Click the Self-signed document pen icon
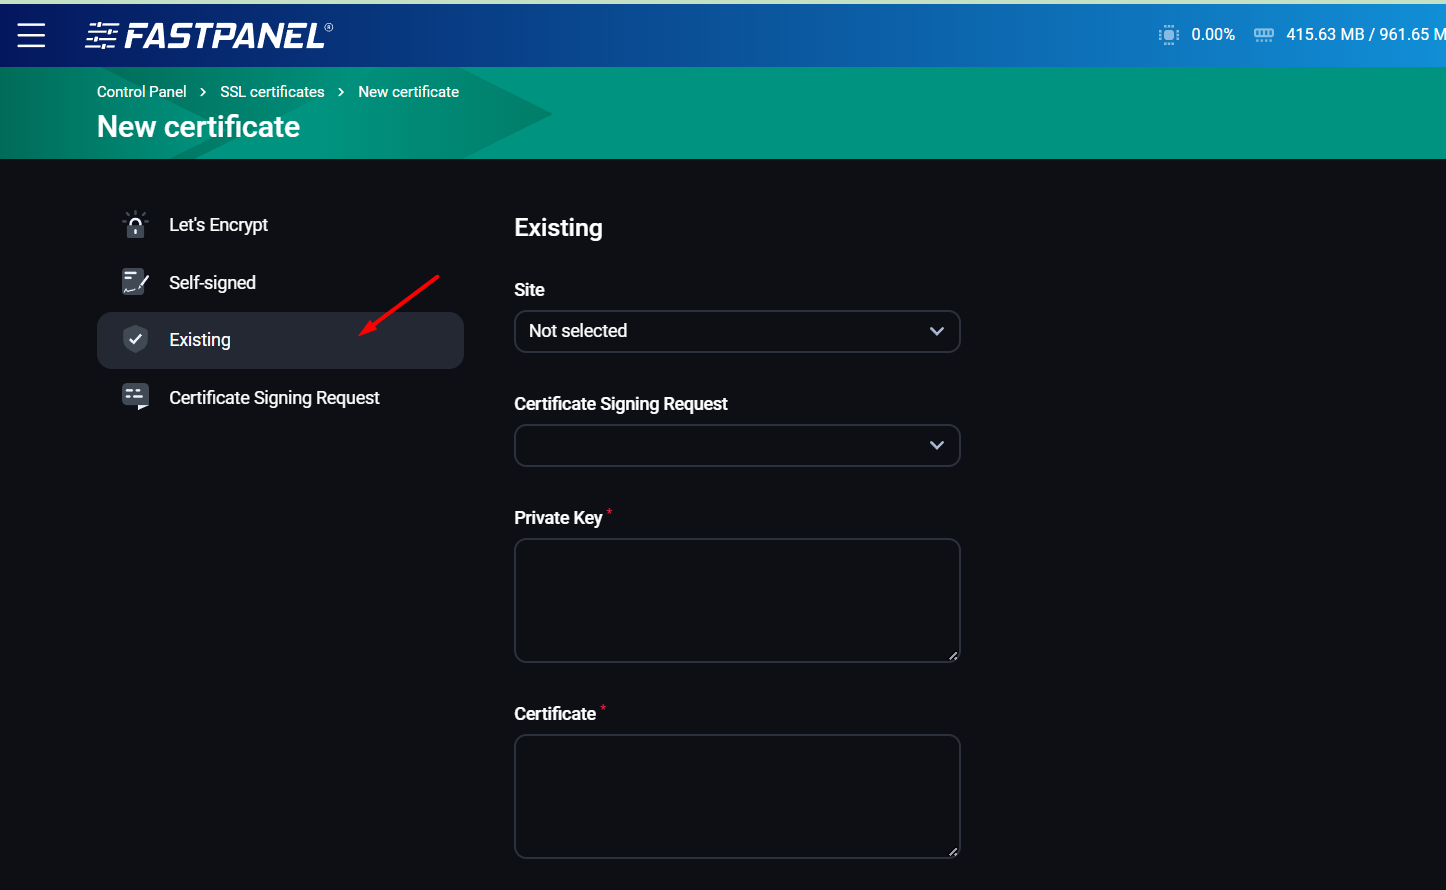This screenshot has width=1446, height=890. pyautogui.click(x=135, y=282)
